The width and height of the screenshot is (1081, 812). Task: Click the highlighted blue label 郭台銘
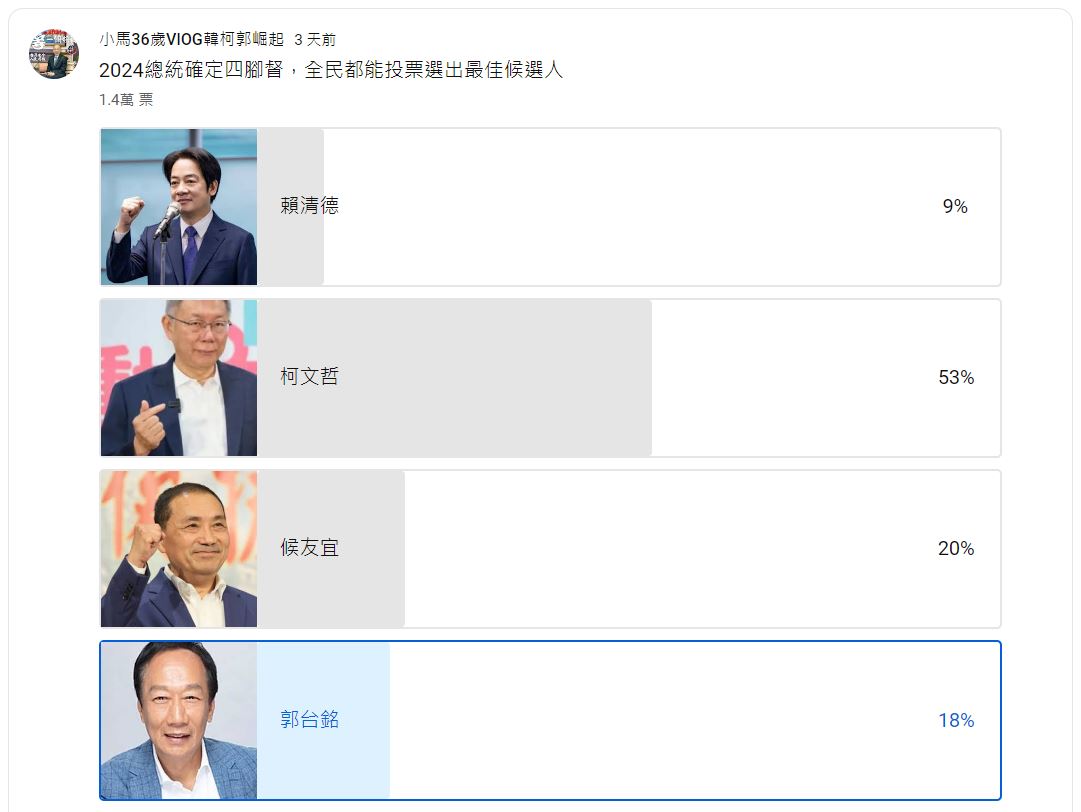[x=310, y=719]
